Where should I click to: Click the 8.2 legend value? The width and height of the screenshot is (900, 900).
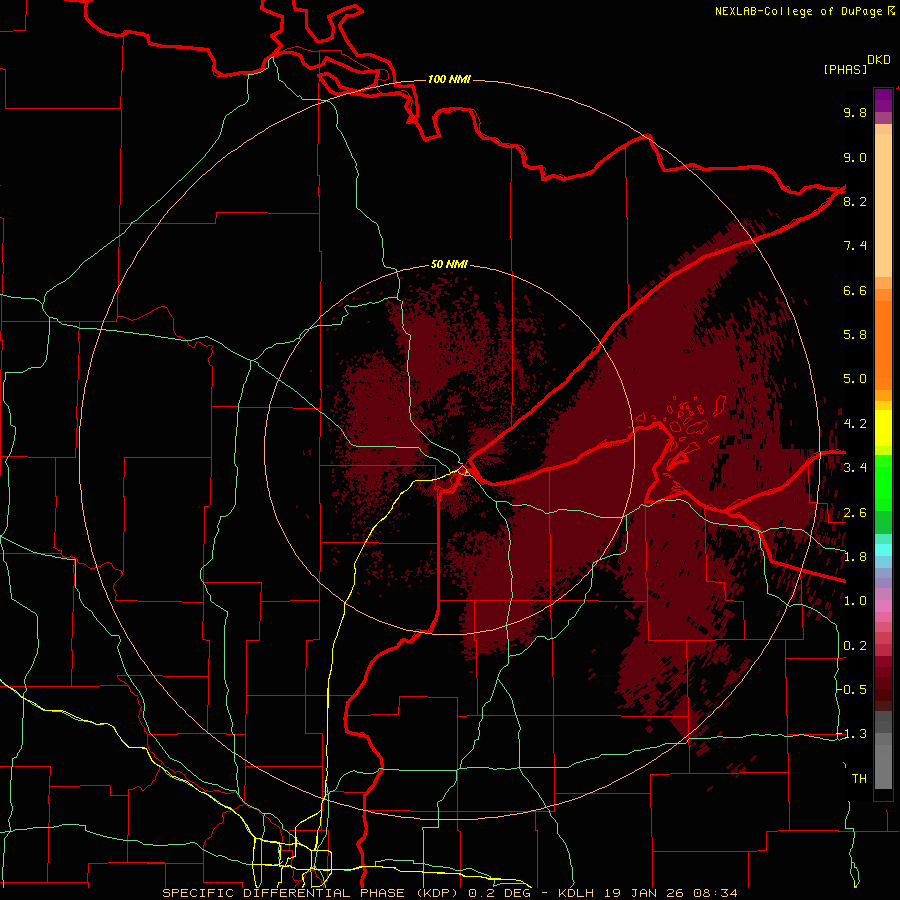coord(855,201)
